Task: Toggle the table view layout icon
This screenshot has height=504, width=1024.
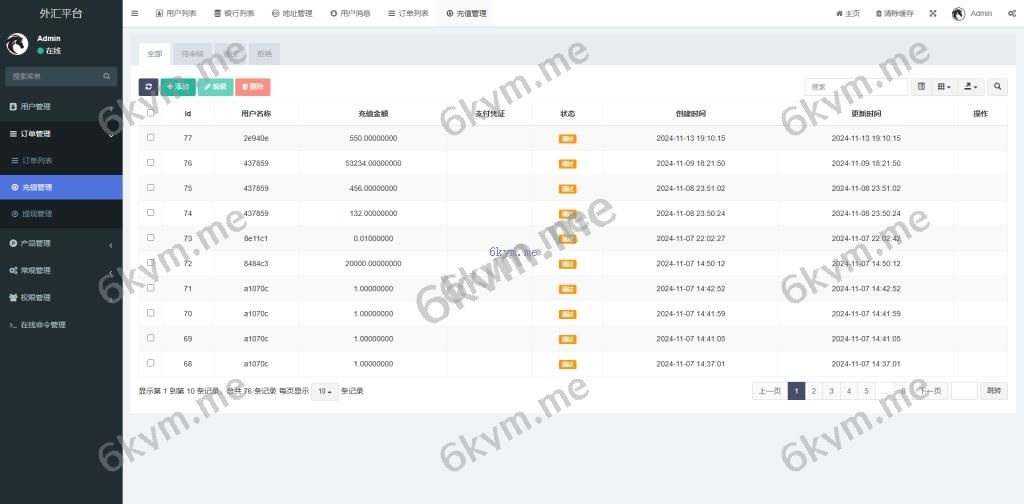Action: coord(921,87)
